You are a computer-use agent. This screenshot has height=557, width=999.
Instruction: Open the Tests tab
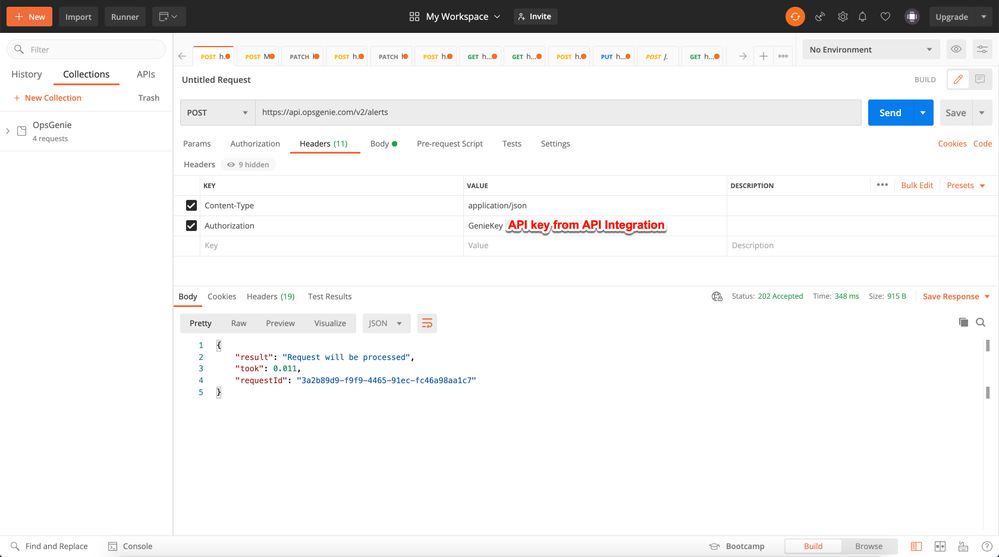tap(512, 143)
